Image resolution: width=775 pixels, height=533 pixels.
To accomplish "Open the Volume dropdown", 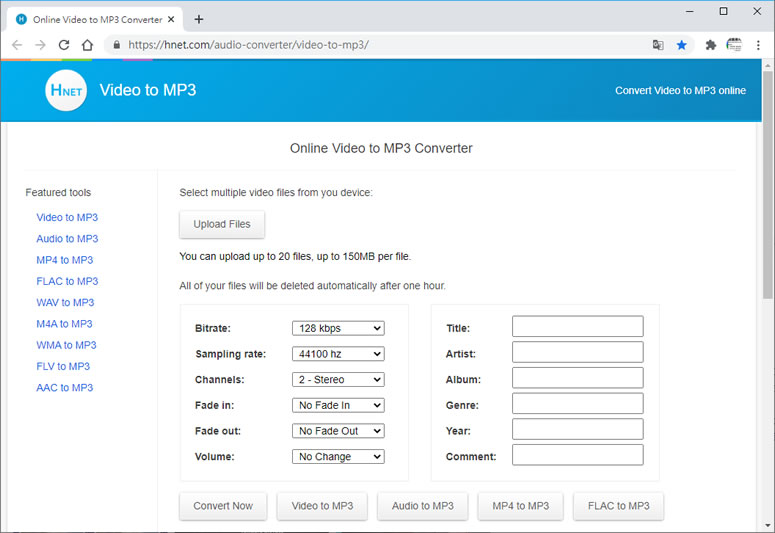I will [x=338, y=457].
